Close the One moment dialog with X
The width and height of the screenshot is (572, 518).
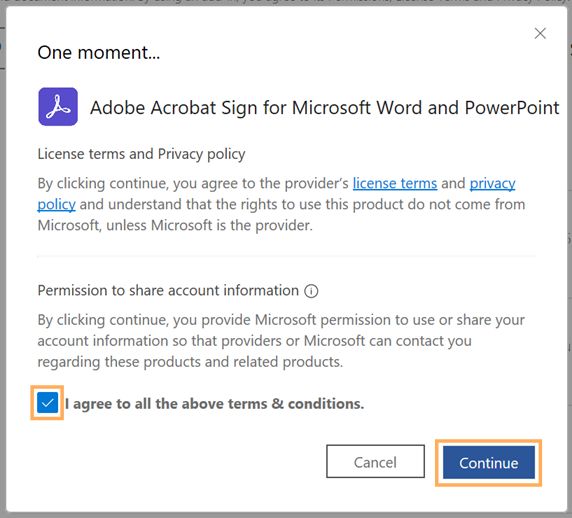(x=540, y=34)
